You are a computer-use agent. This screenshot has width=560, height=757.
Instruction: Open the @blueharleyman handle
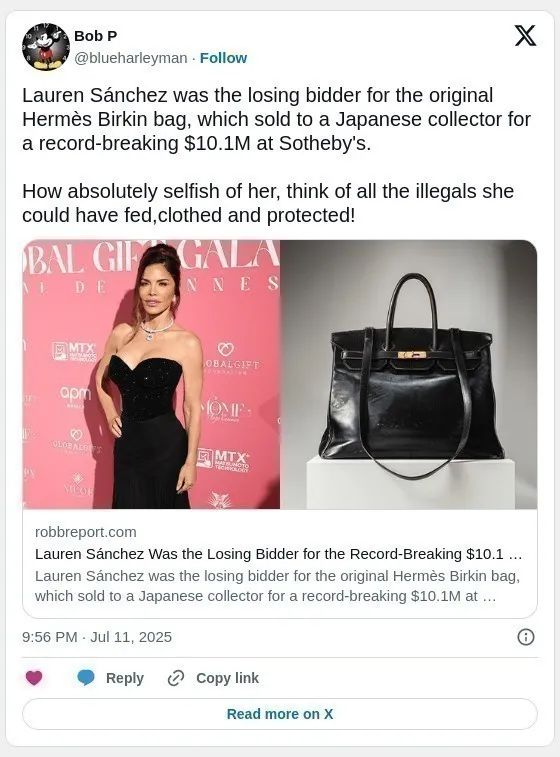[130, 58]
